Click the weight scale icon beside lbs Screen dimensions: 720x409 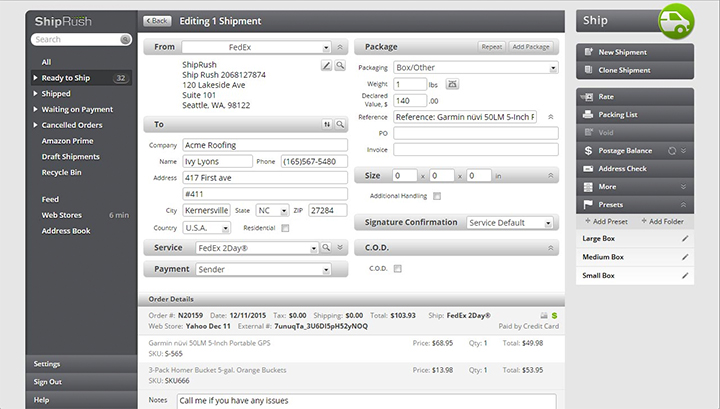(452, 84)
